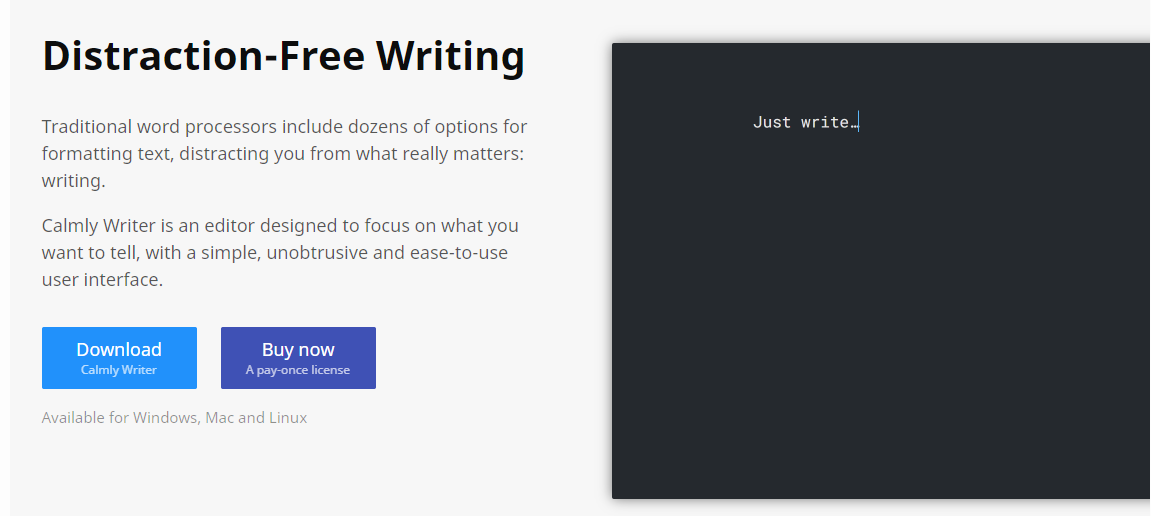The height and width of the screenshot is (516, 1151).
Task: Click the Download Calmly Writer button
Action: click(119, 357)
